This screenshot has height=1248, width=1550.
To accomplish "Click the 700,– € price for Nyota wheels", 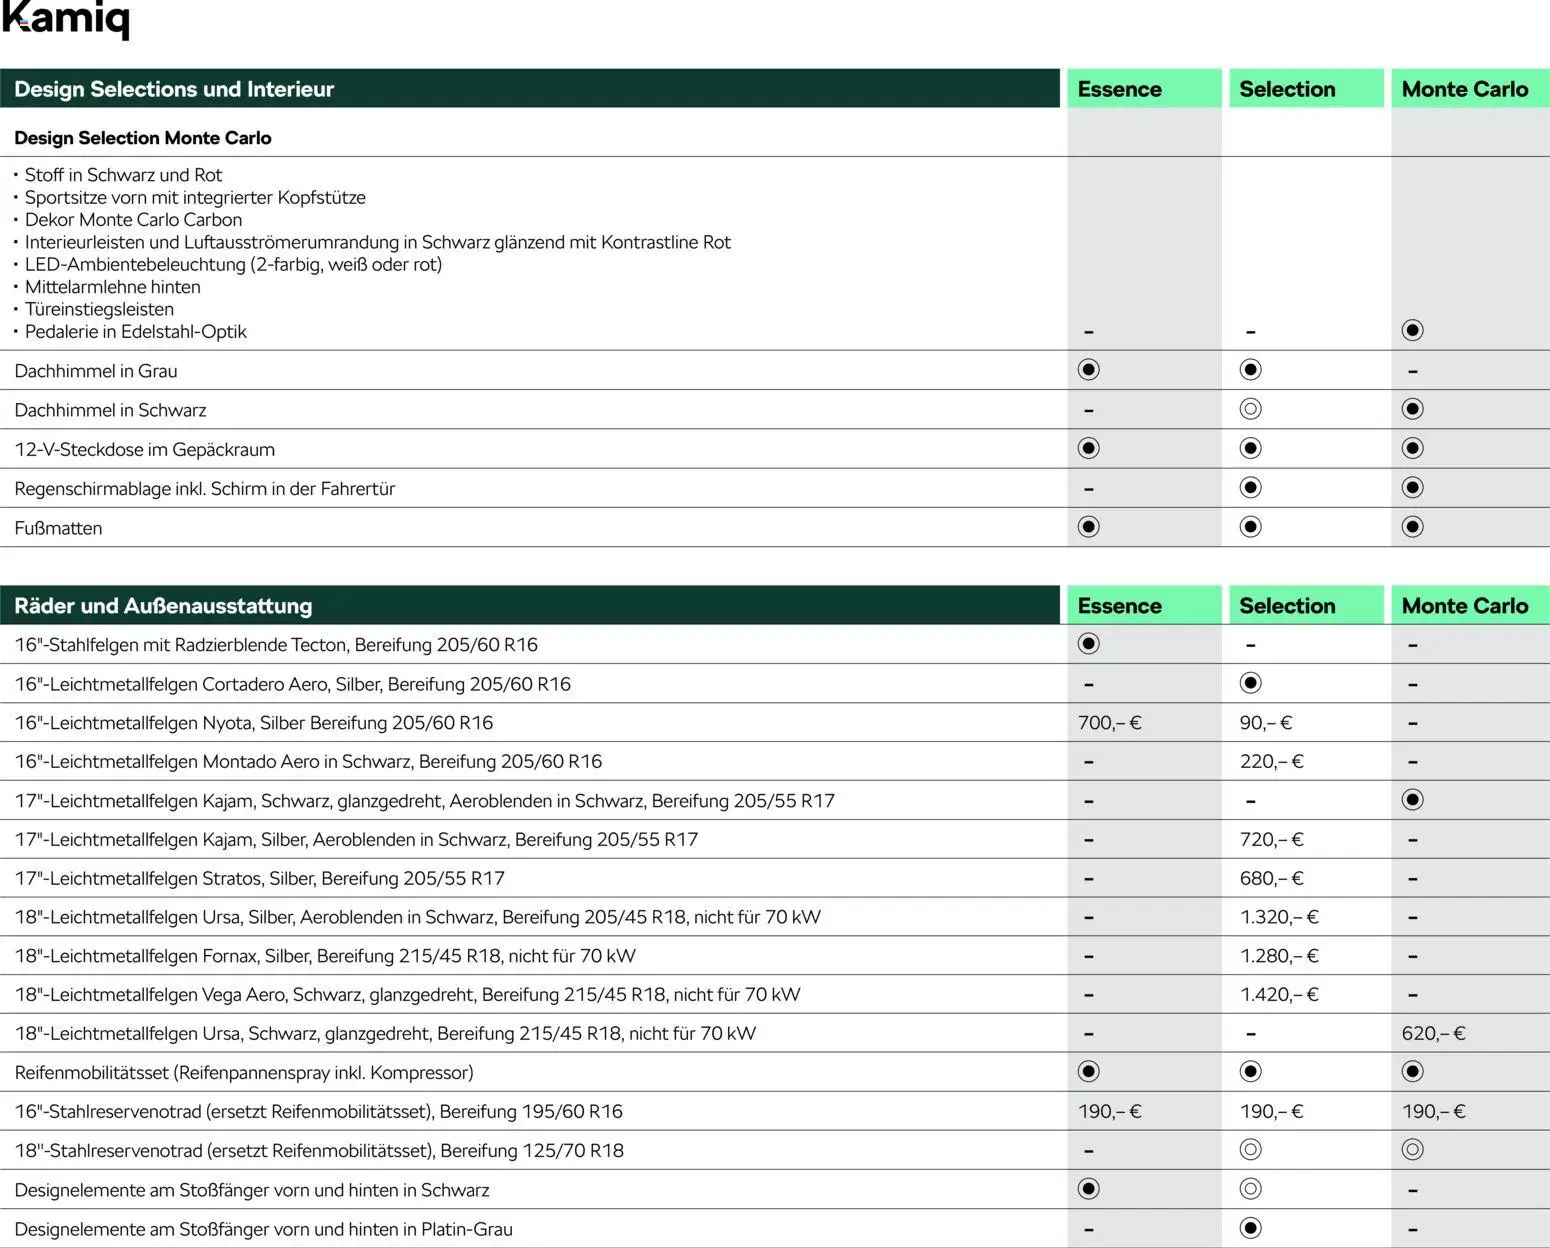I will [1109, 723].
